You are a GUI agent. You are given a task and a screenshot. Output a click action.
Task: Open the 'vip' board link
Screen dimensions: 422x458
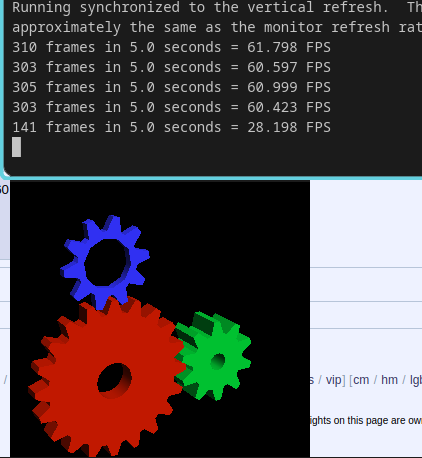click(333, 380)
